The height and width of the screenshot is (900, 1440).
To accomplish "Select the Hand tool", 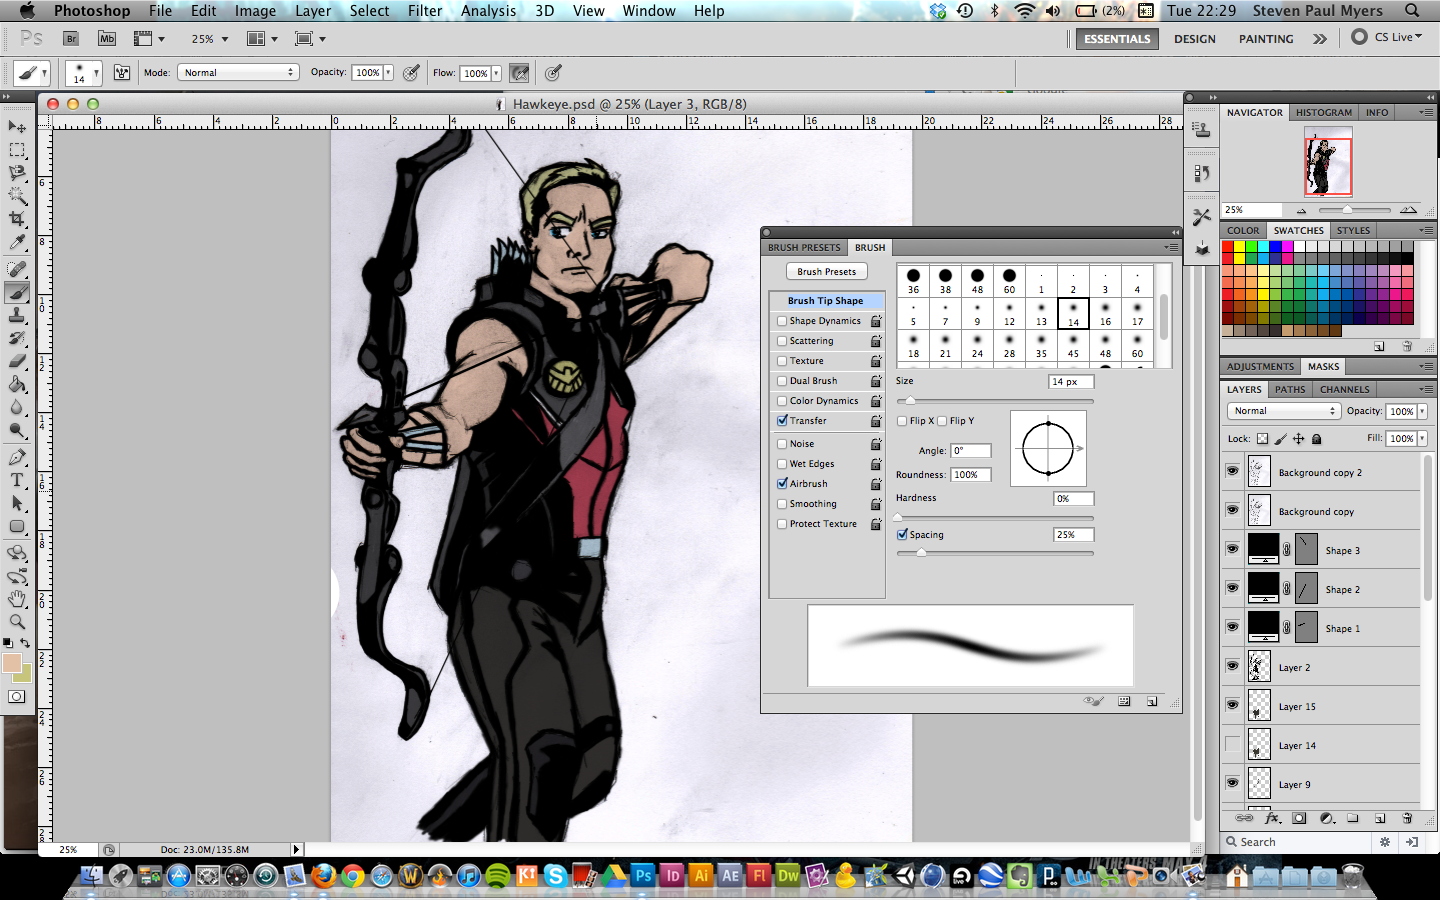I will pos(17,599).
